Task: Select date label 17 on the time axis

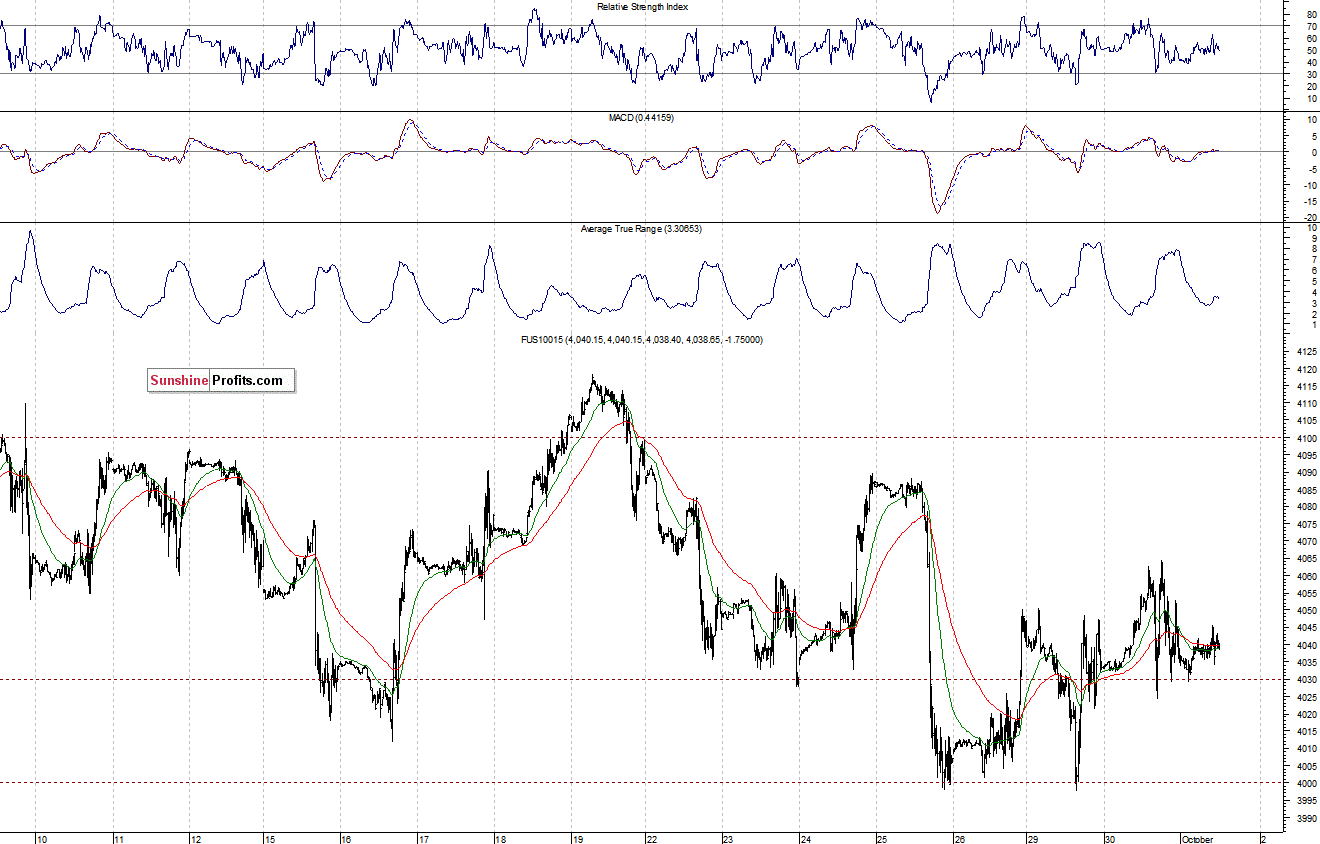Action: point(423,839)
